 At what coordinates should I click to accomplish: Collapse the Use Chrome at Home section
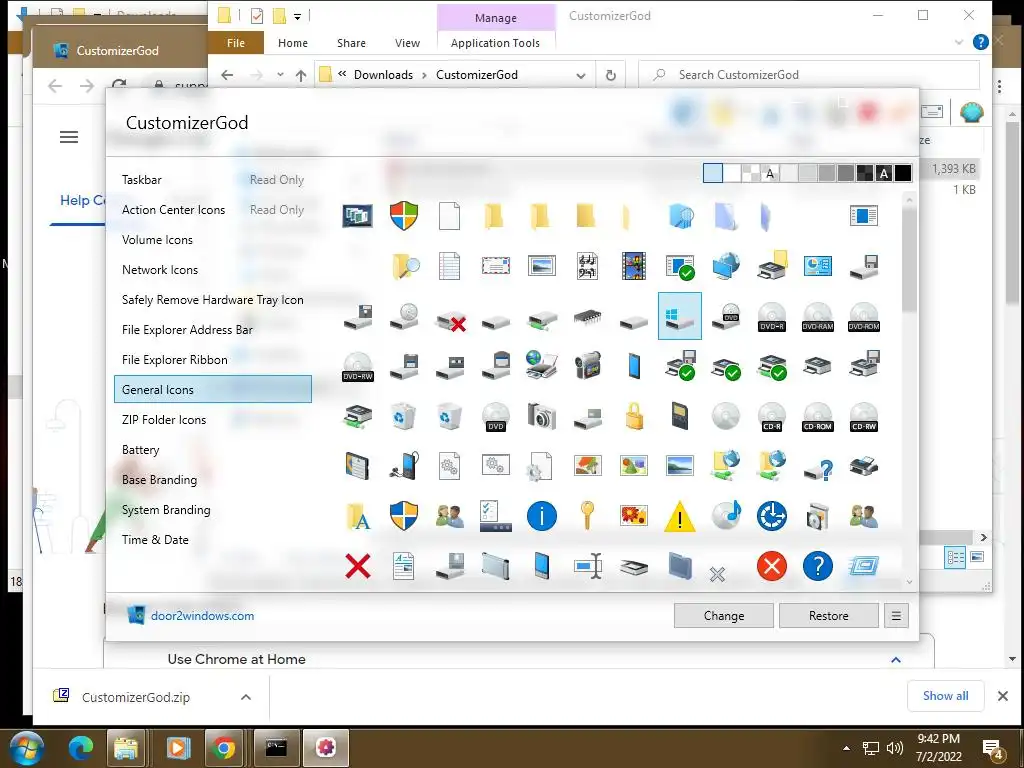point(896,660)
